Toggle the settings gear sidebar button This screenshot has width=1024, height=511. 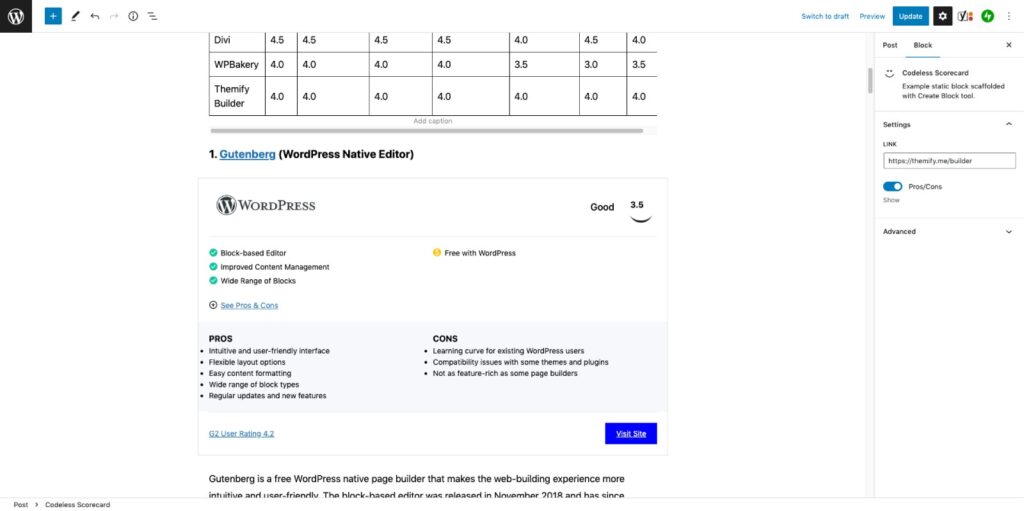tap(942, 16)
